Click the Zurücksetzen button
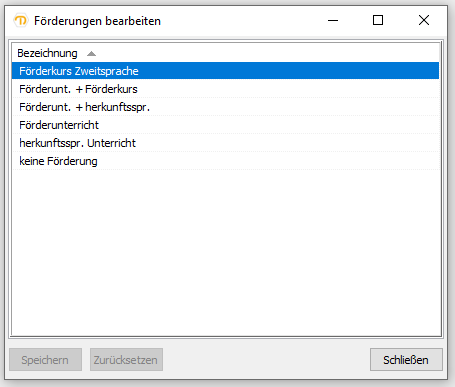The width and height of the screenshot is (455, 387). [x=126, y=360]
